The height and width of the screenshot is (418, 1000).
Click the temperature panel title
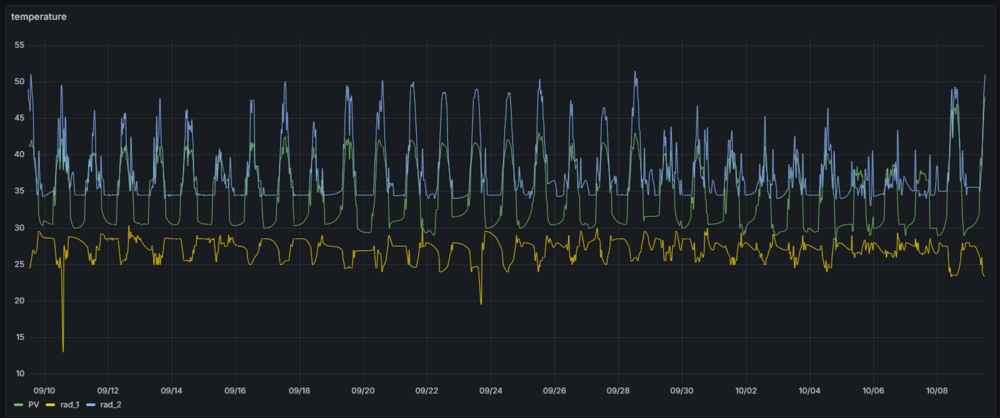point(38,16)
